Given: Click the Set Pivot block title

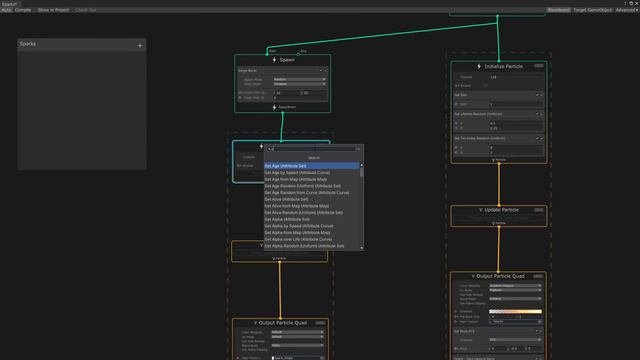Looking at the screenshot, I should click(464, 331).
